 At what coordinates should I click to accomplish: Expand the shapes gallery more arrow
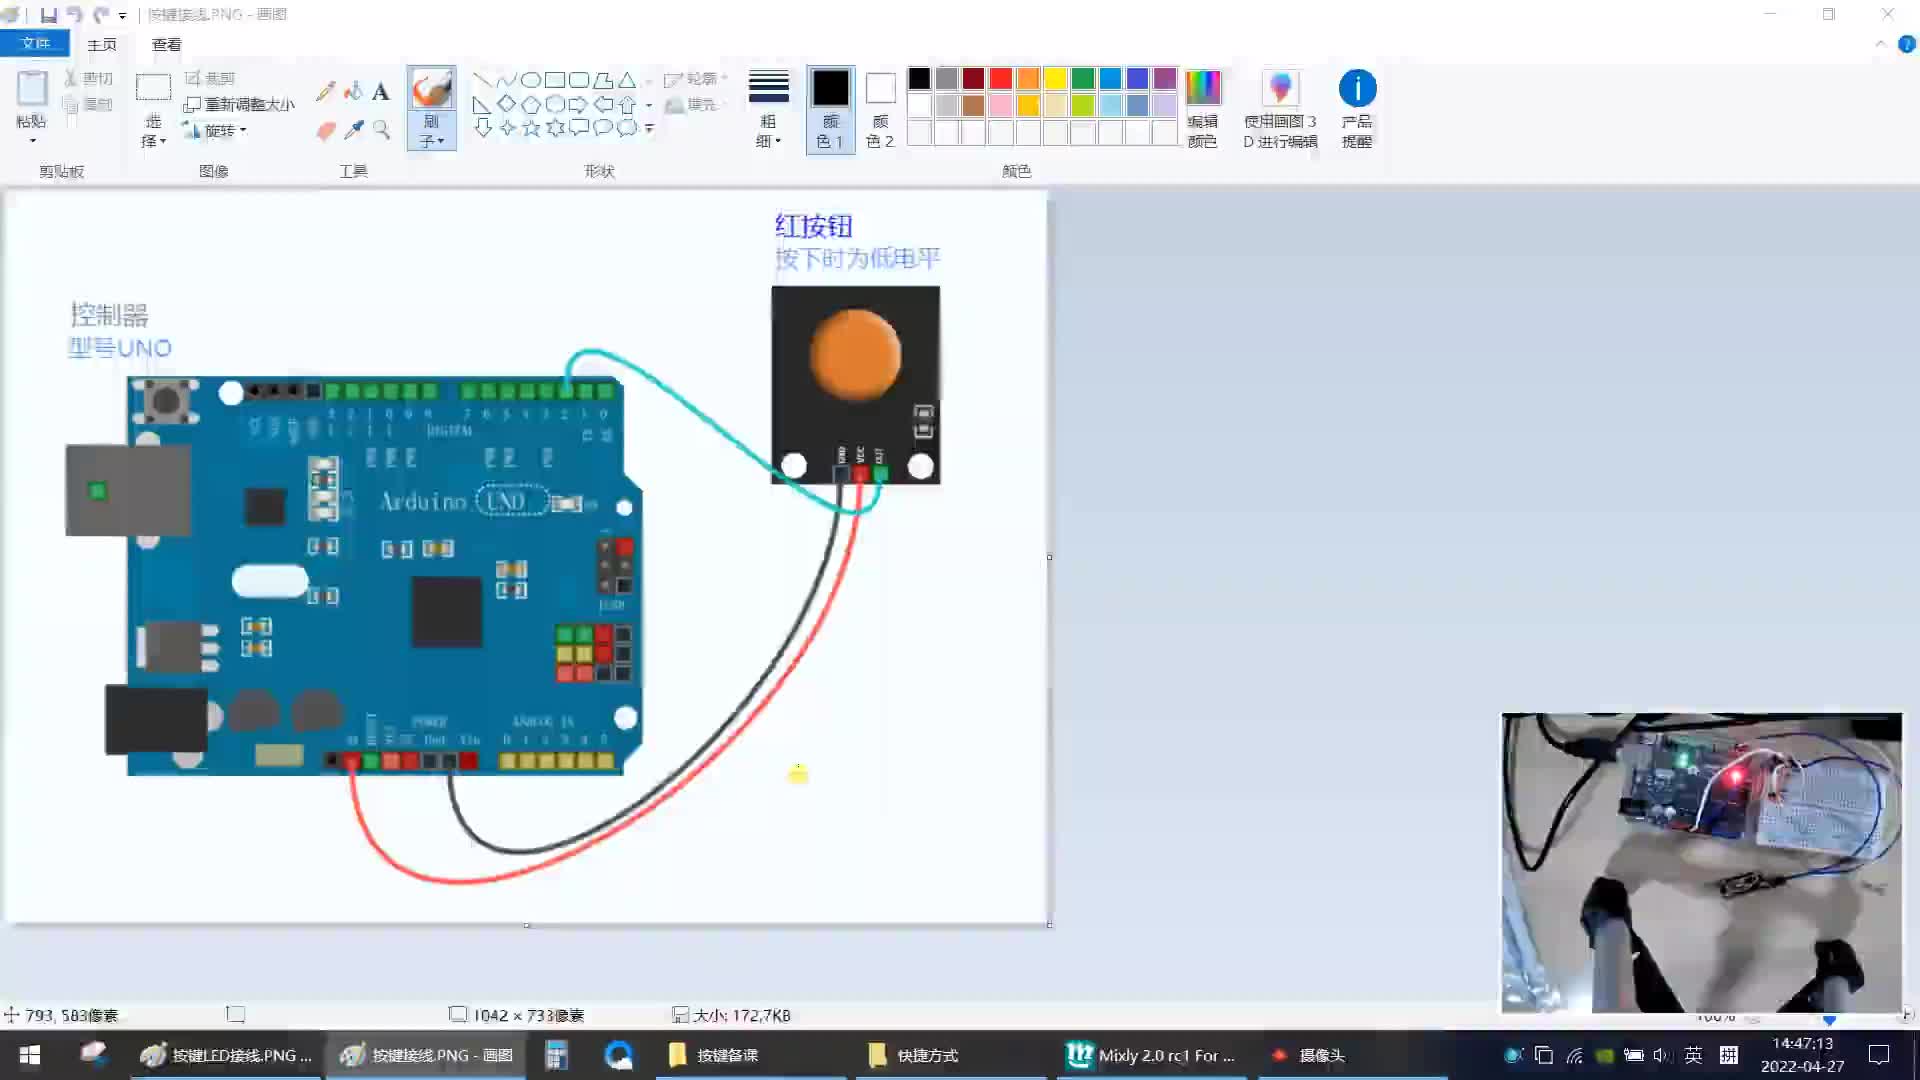(x=649, y=128)
